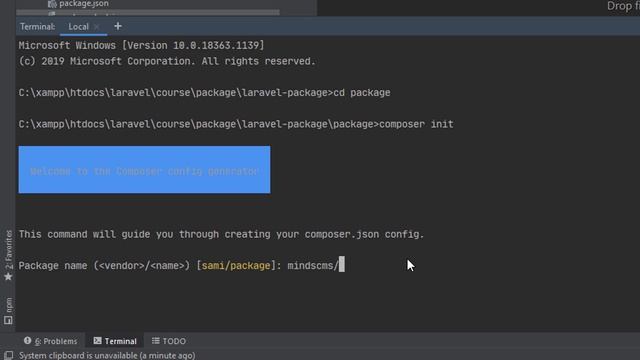
Task: Close the Local terminal session tab
Action: tap(97, 27)
